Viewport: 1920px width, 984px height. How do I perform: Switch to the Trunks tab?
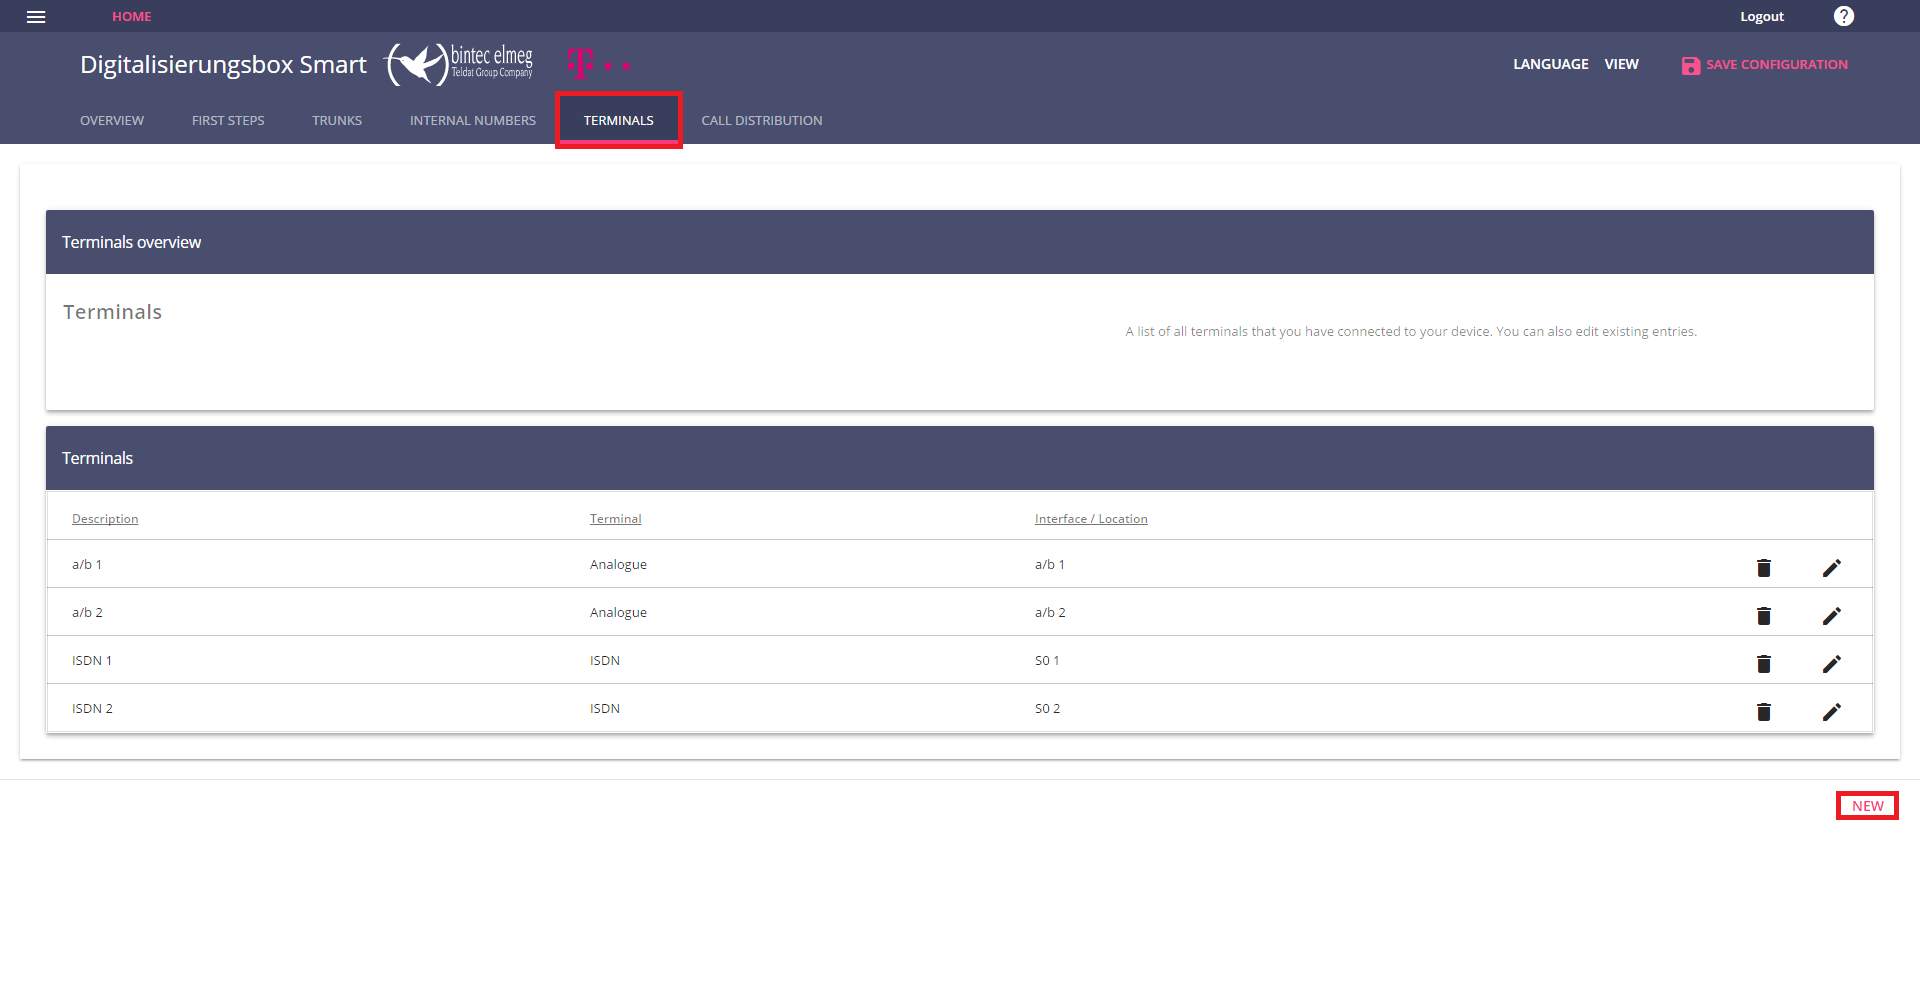pos(337,120)
